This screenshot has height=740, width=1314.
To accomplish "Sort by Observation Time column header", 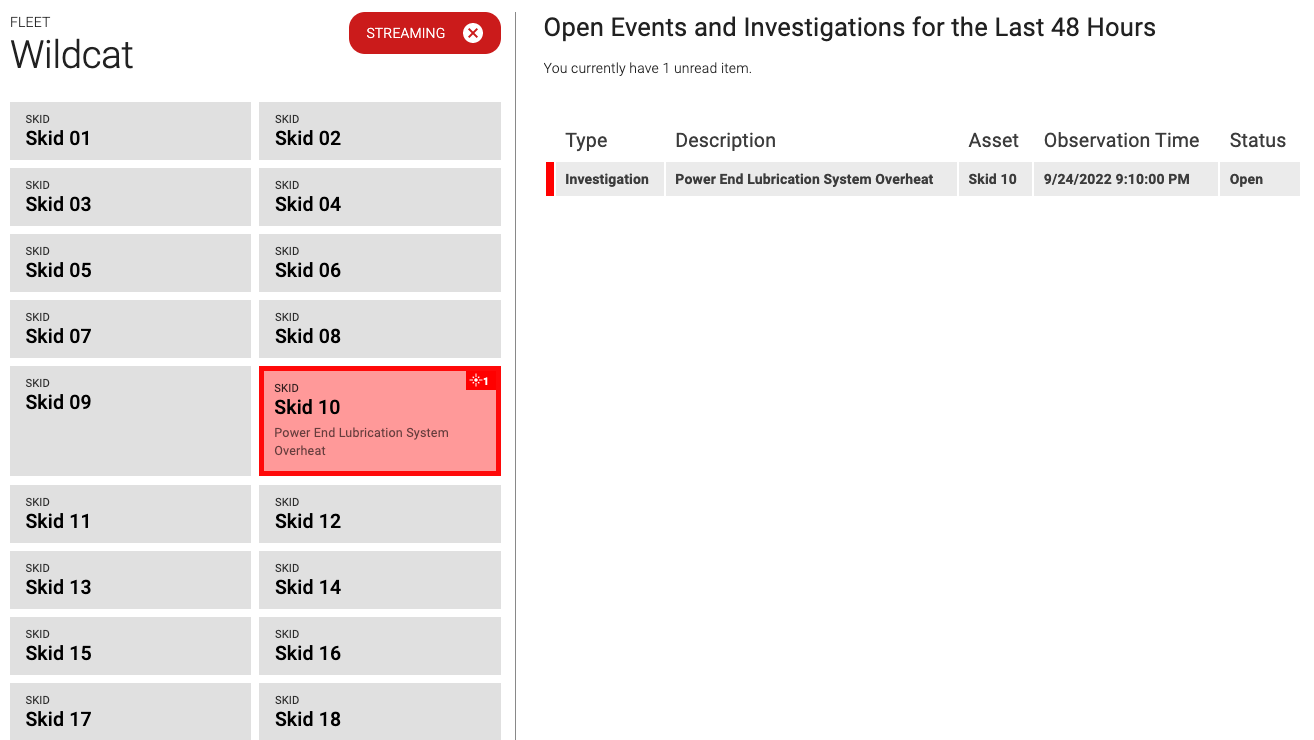I will coord(1121,141).
